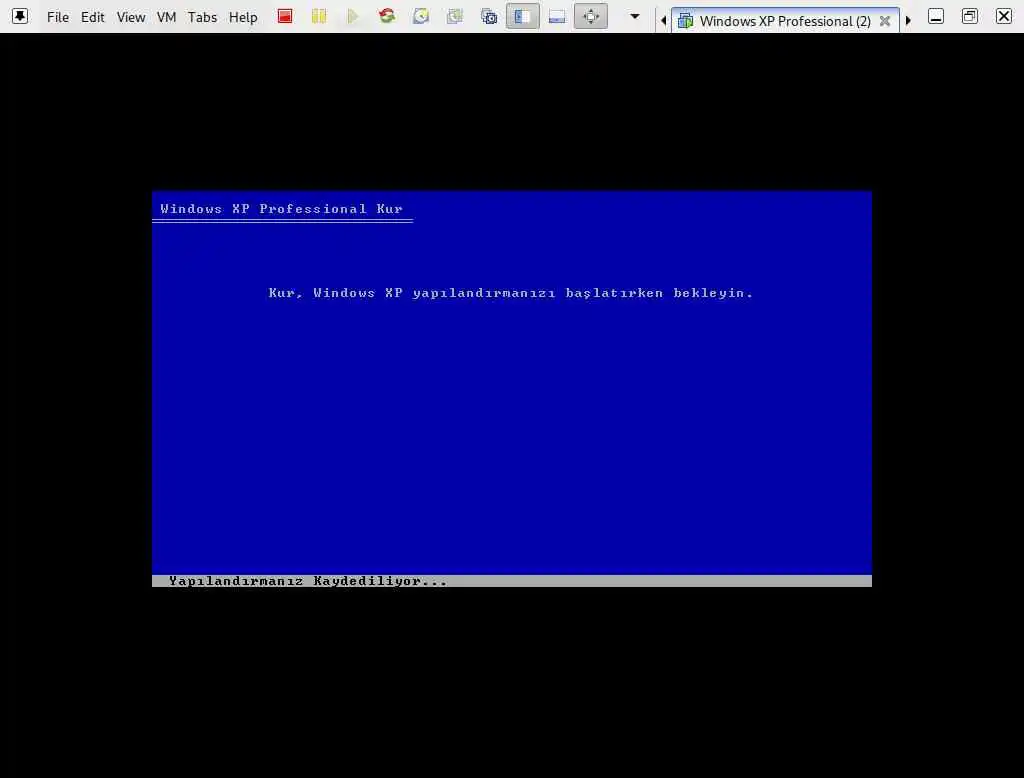This screenshot has height=778, width=1024.
Task: Open the View menu
Action: (131, 18)
